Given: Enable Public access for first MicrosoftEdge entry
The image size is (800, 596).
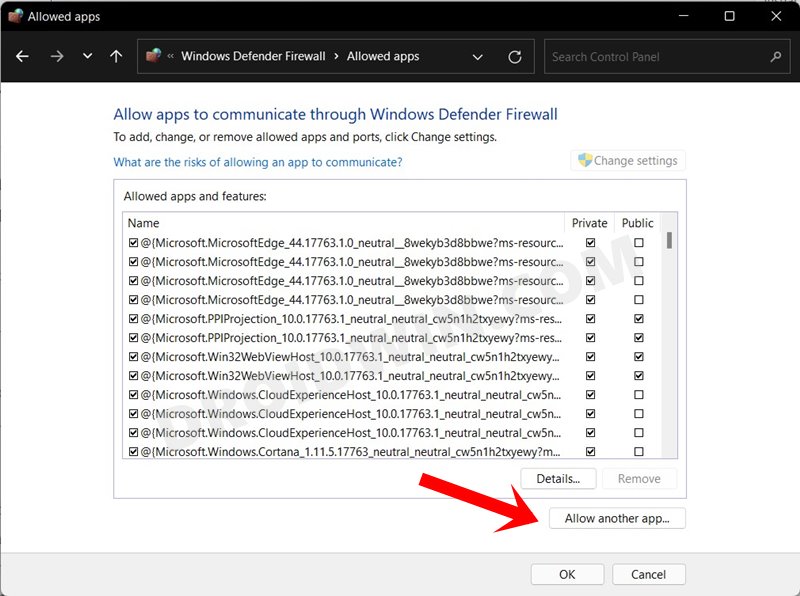Looking at the screenshot, I should pos(637,243).
